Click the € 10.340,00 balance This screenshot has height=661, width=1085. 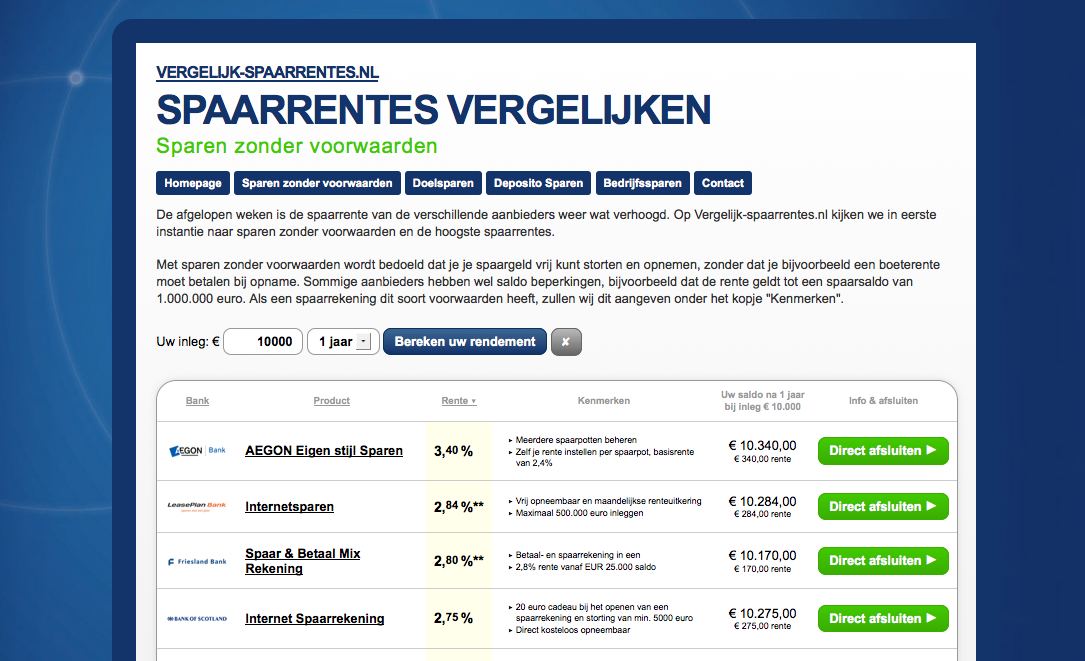tap(763, 446)
